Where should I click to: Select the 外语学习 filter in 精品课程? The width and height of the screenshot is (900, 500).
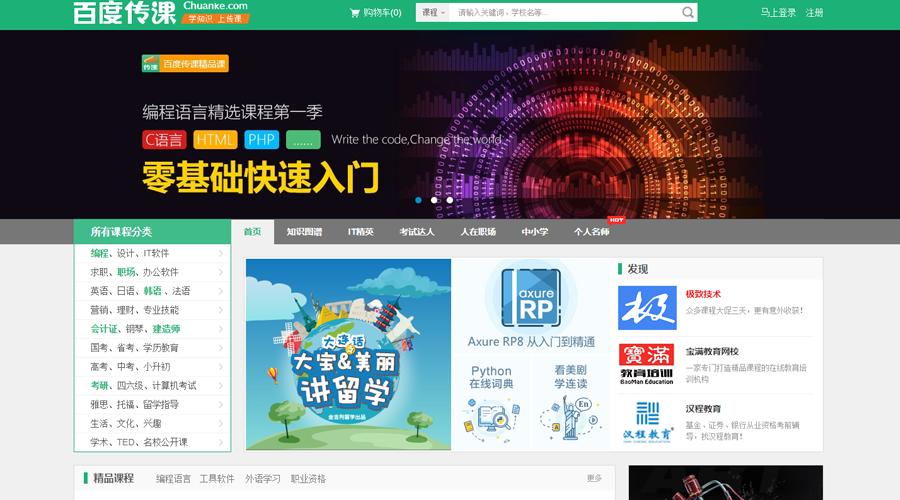(263, 479)
